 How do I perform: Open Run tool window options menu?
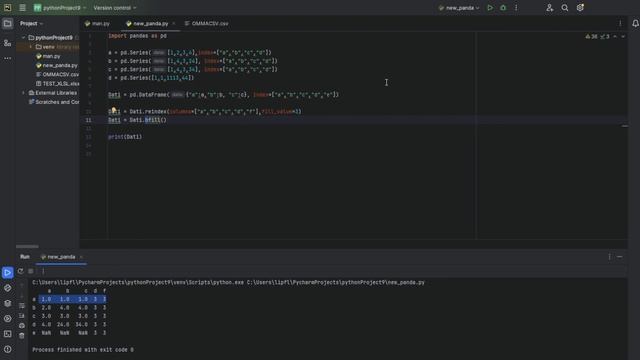[x=610, y=257]
